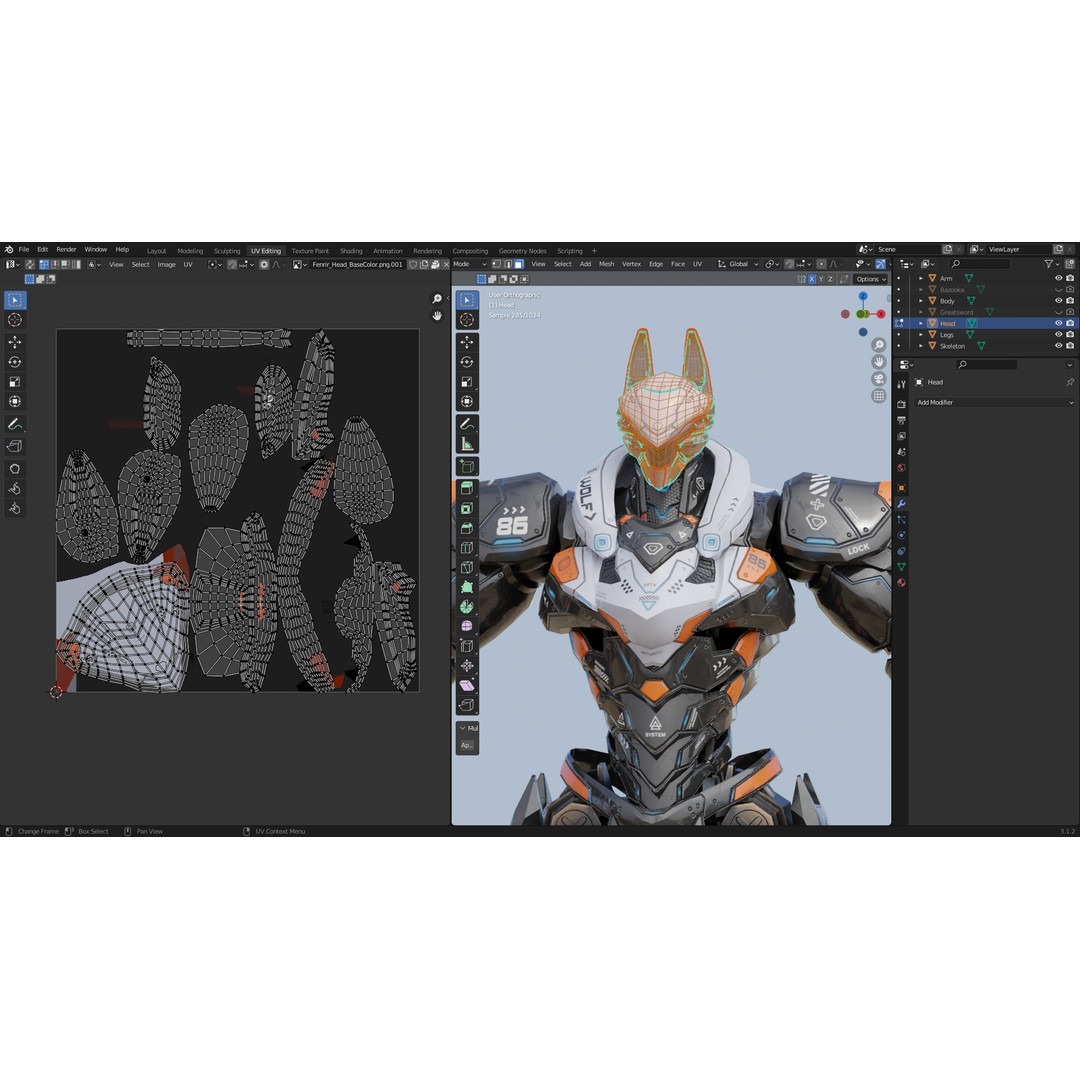Click the Image menu in UV editor
The width and height of the screenshot is (1080, 1080).
pyautogui.click(x=166, y=264)
